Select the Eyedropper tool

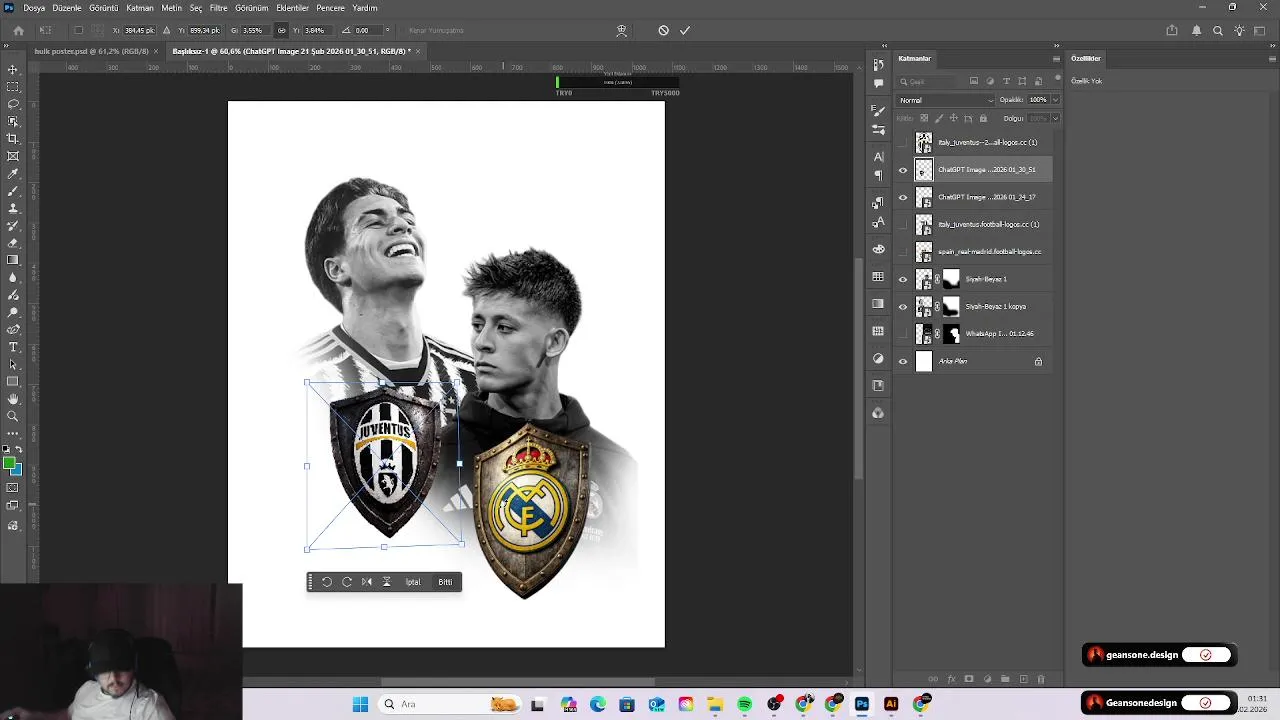[x=13, y=173]
